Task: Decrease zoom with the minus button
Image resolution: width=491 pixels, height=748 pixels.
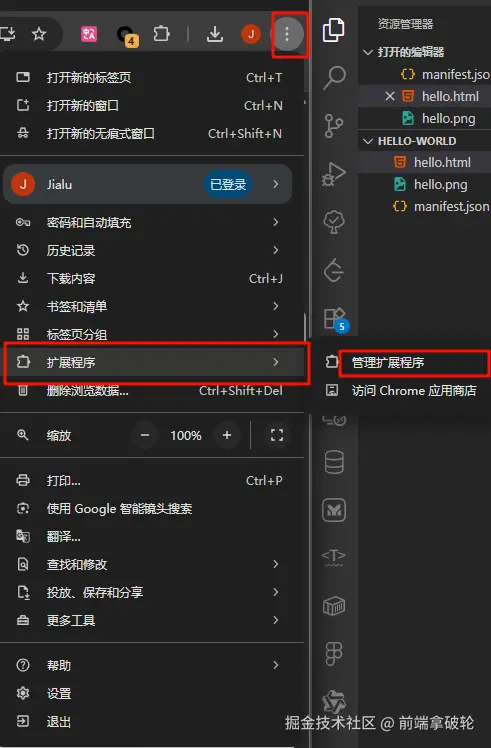Action: coord(145,435)
